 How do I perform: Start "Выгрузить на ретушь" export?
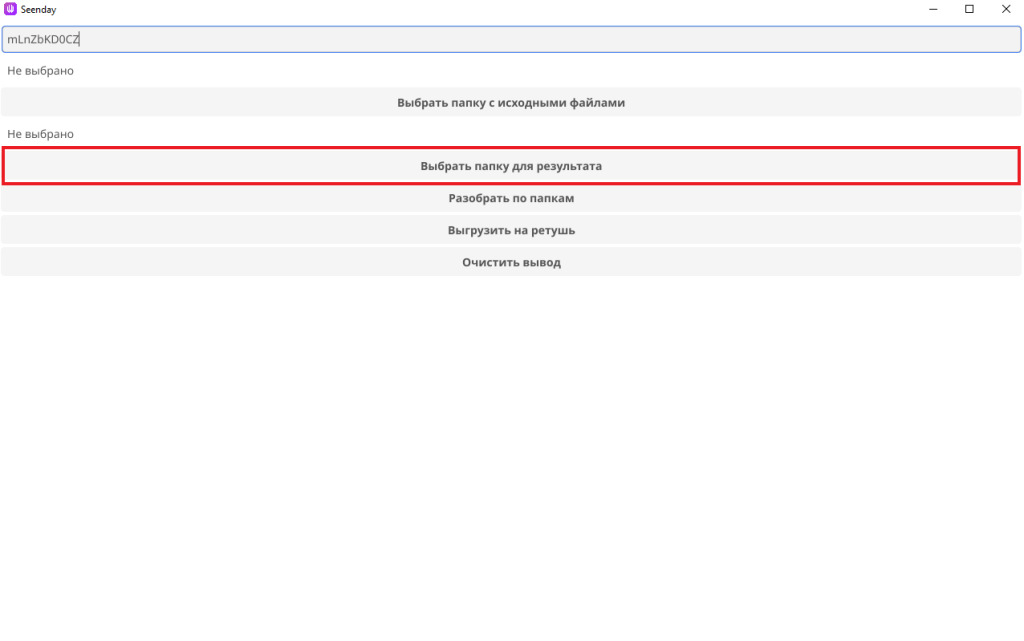coord(511,230)
